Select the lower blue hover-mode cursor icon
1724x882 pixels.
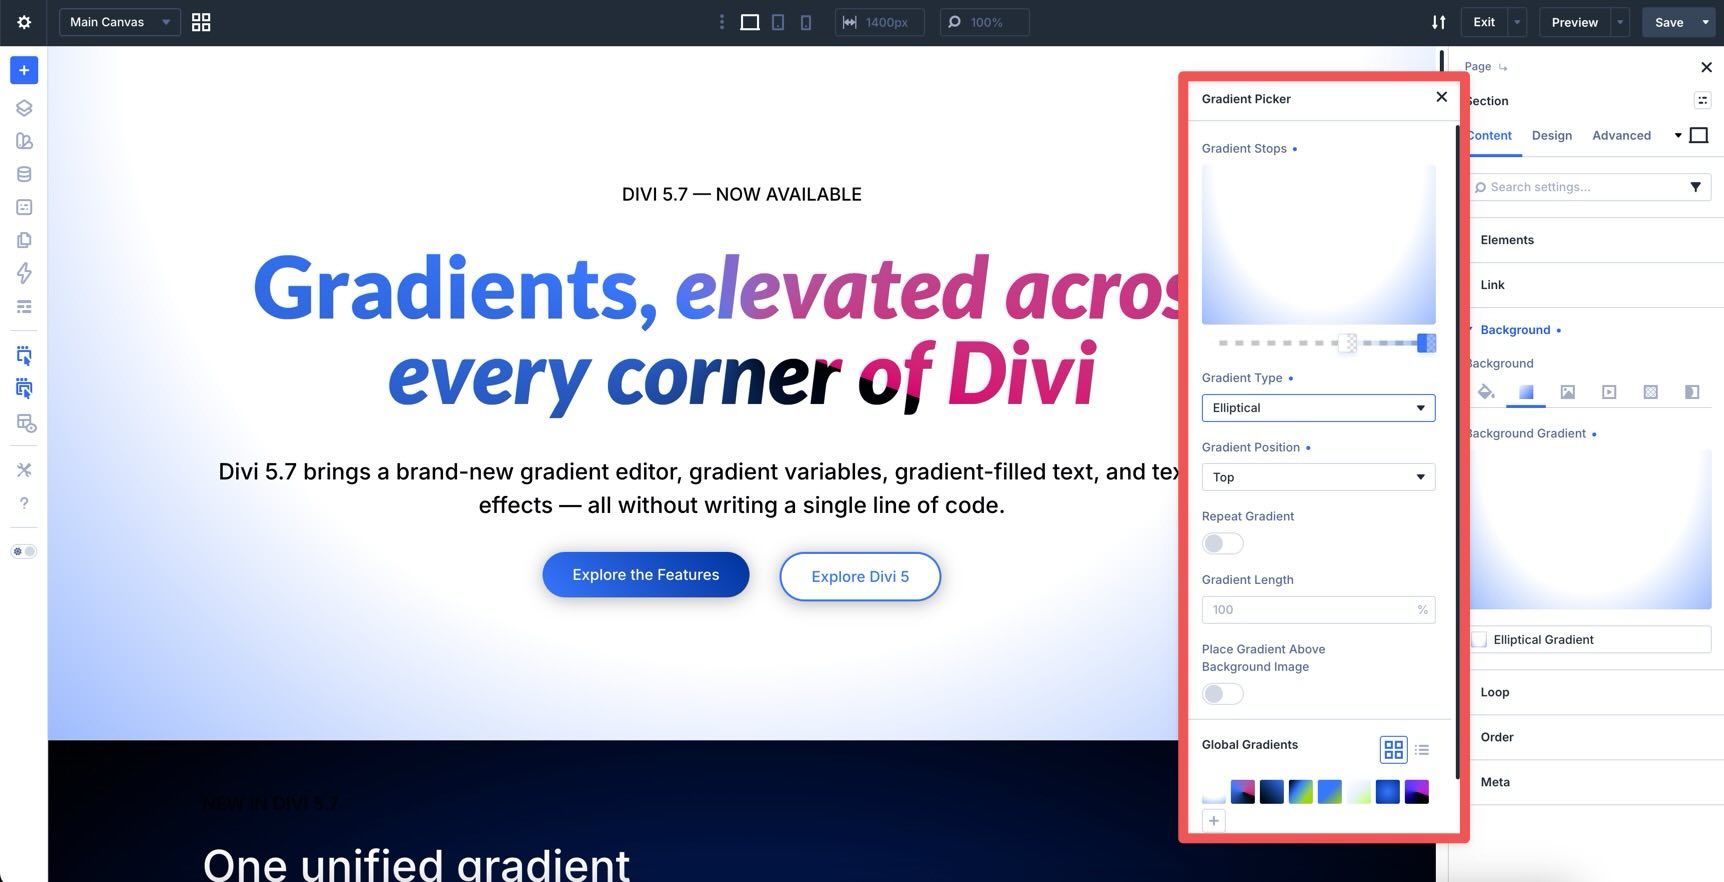tap(24, 388)
